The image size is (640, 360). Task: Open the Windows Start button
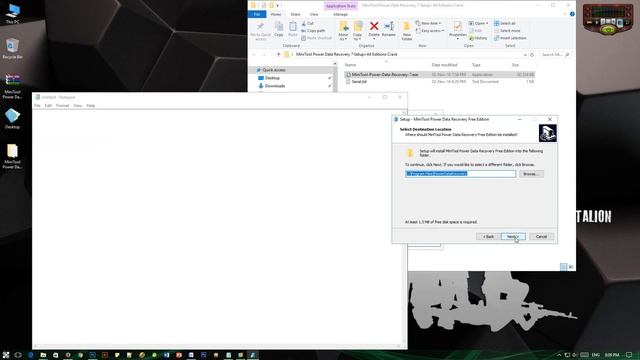(x=6, y=355)
